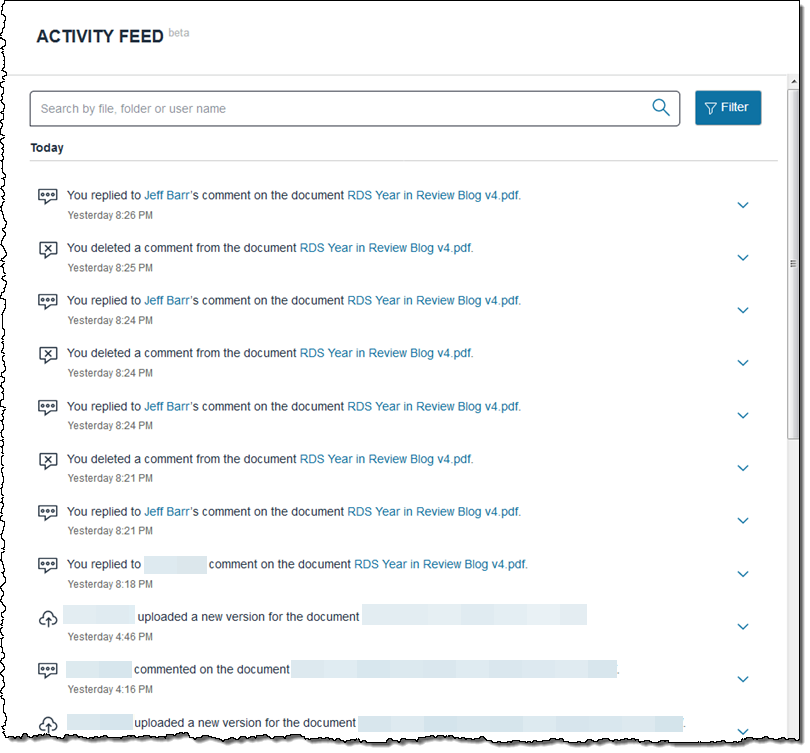Expand the 4:16 PM comment activity
The width and height of the screenshot is (810, 753).
(x=743, y=679)
